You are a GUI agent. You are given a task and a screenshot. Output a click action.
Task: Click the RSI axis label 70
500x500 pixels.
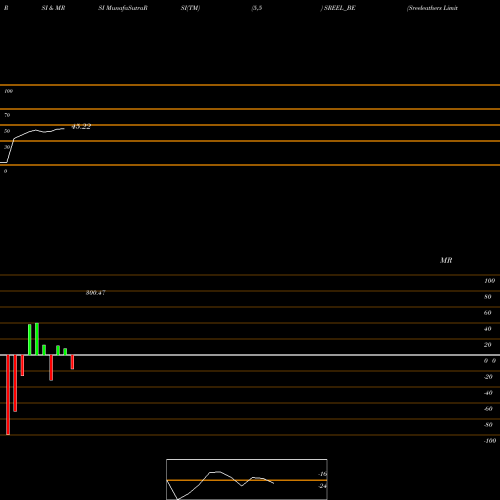[7, 115]
